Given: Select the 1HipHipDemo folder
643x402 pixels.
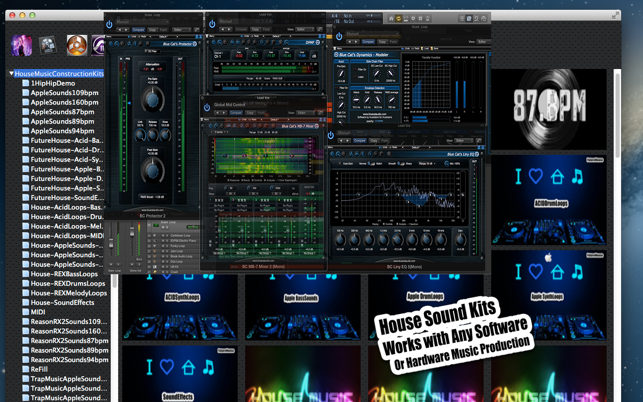Looking at the screenshot, I should 52,83.
